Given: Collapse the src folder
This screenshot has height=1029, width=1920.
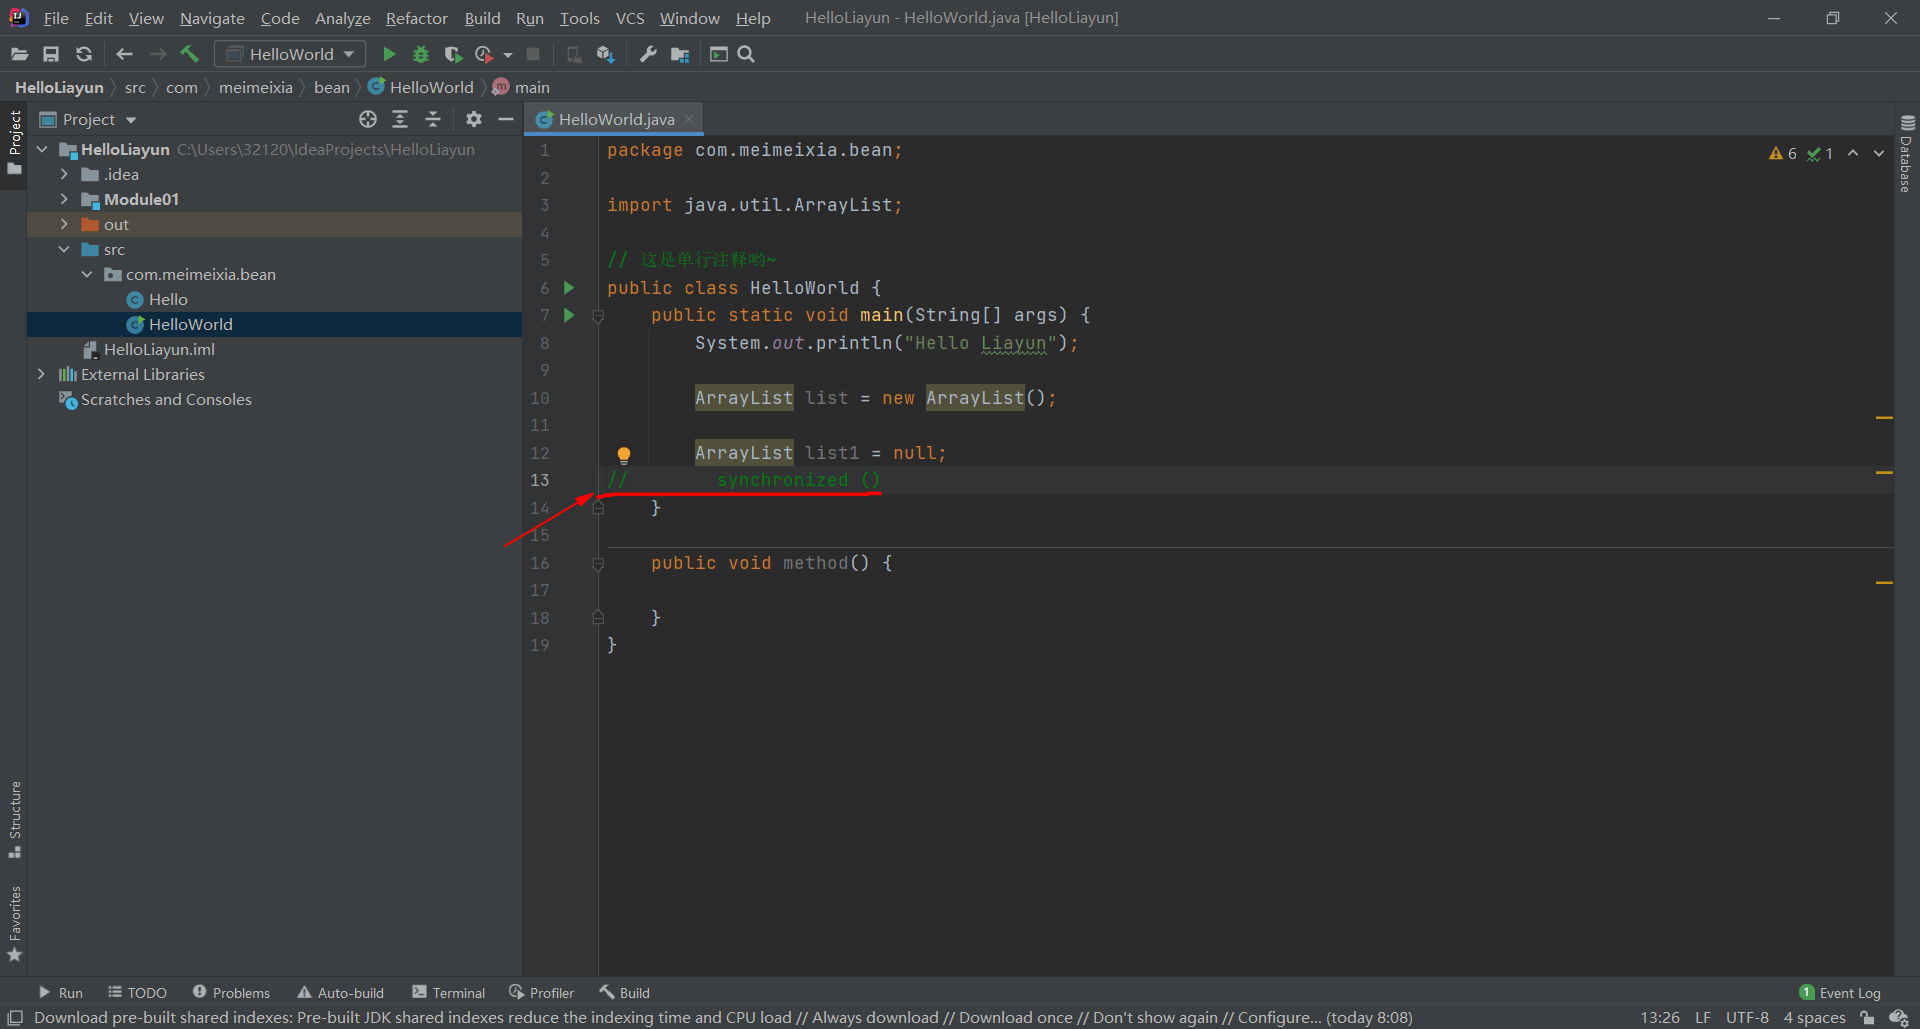Looking at the screenshot, I should (64, 249).
